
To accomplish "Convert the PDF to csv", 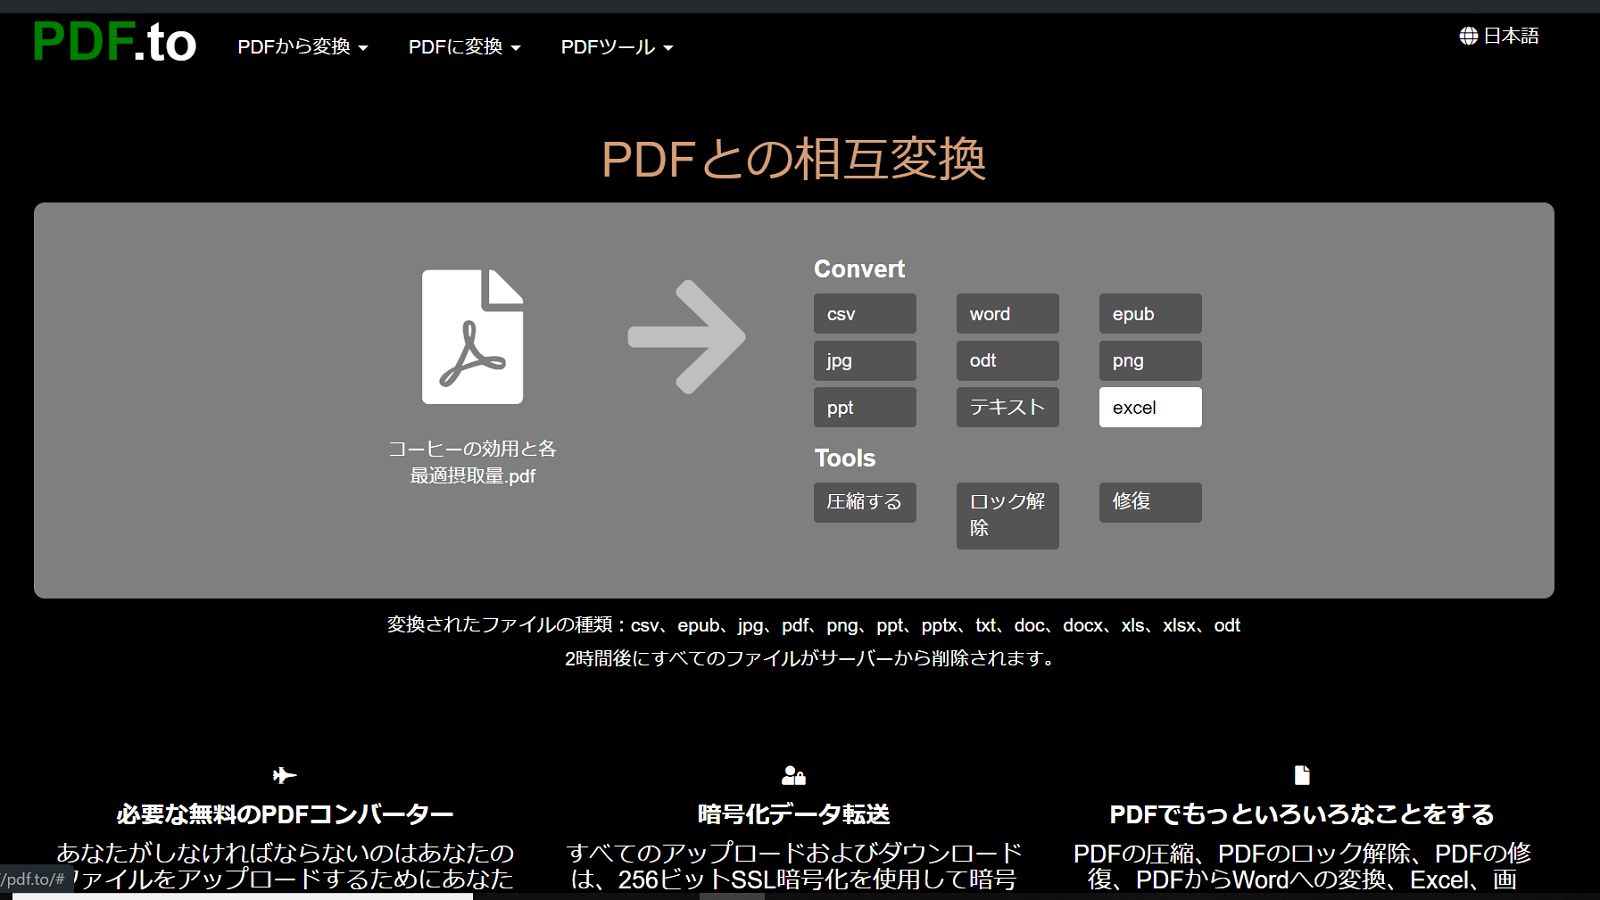I will [x=865, y=314].
